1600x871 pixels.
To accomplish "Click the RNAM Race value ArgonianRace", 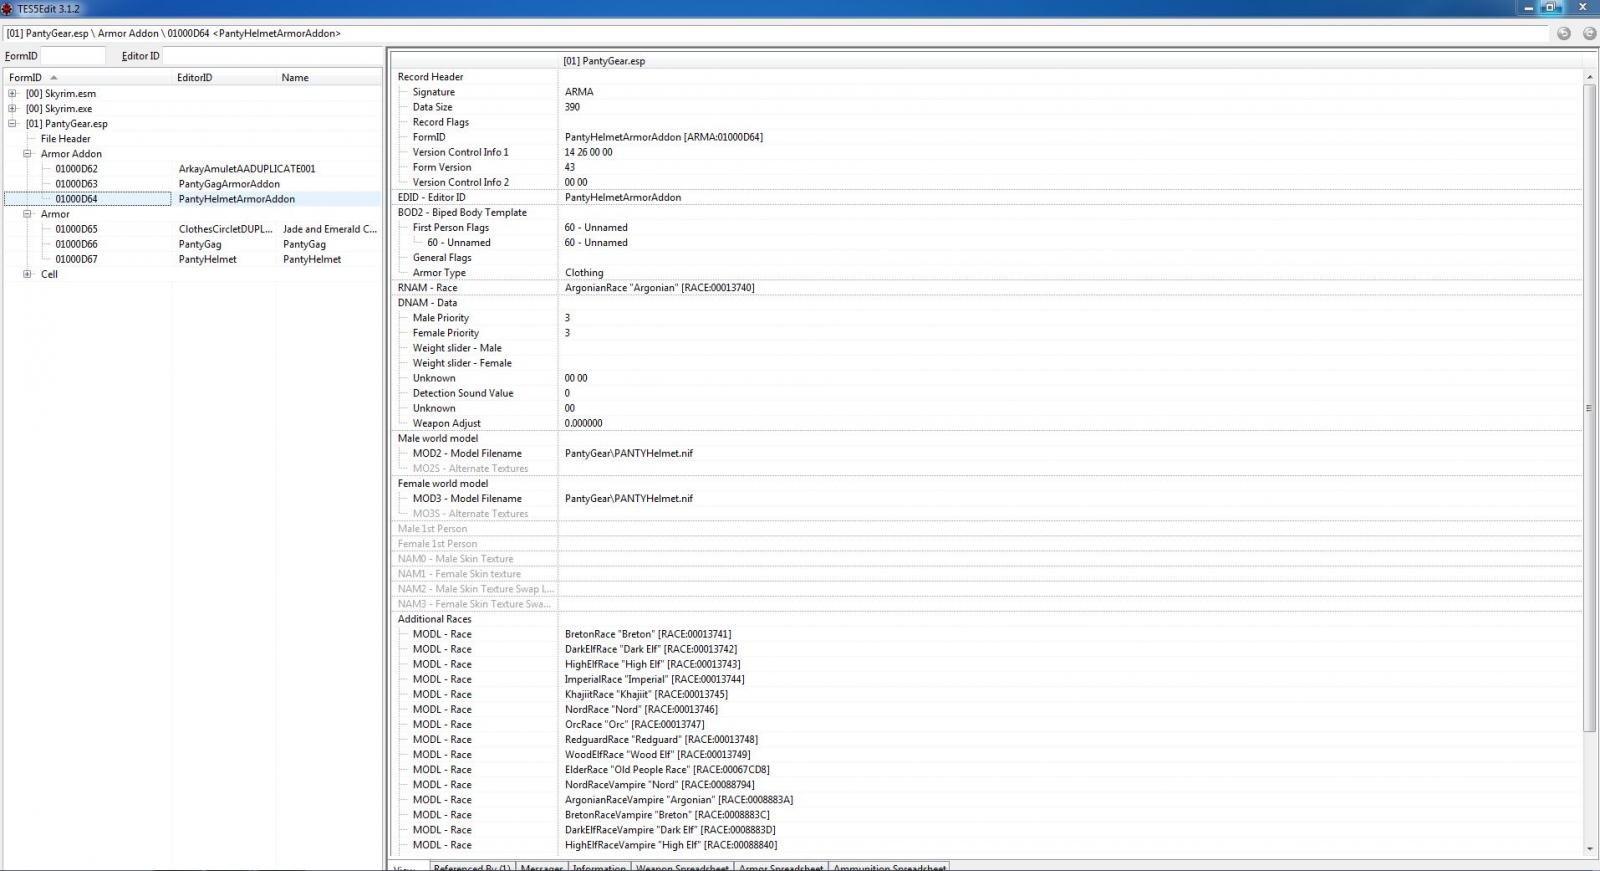I will (659, 288).
